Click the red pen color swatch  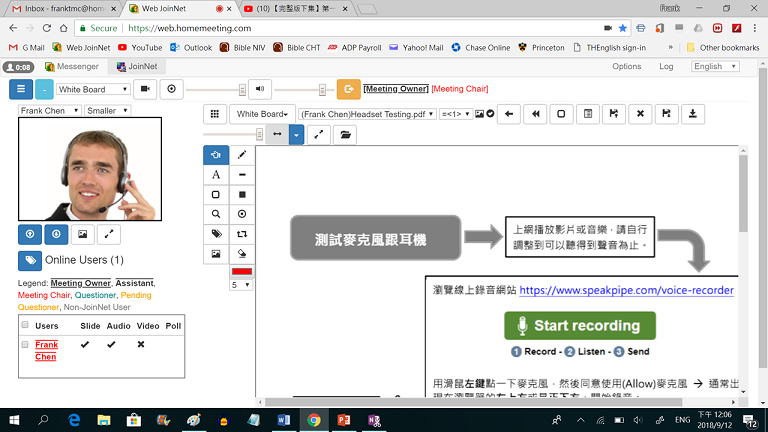[x=242, y=271]
